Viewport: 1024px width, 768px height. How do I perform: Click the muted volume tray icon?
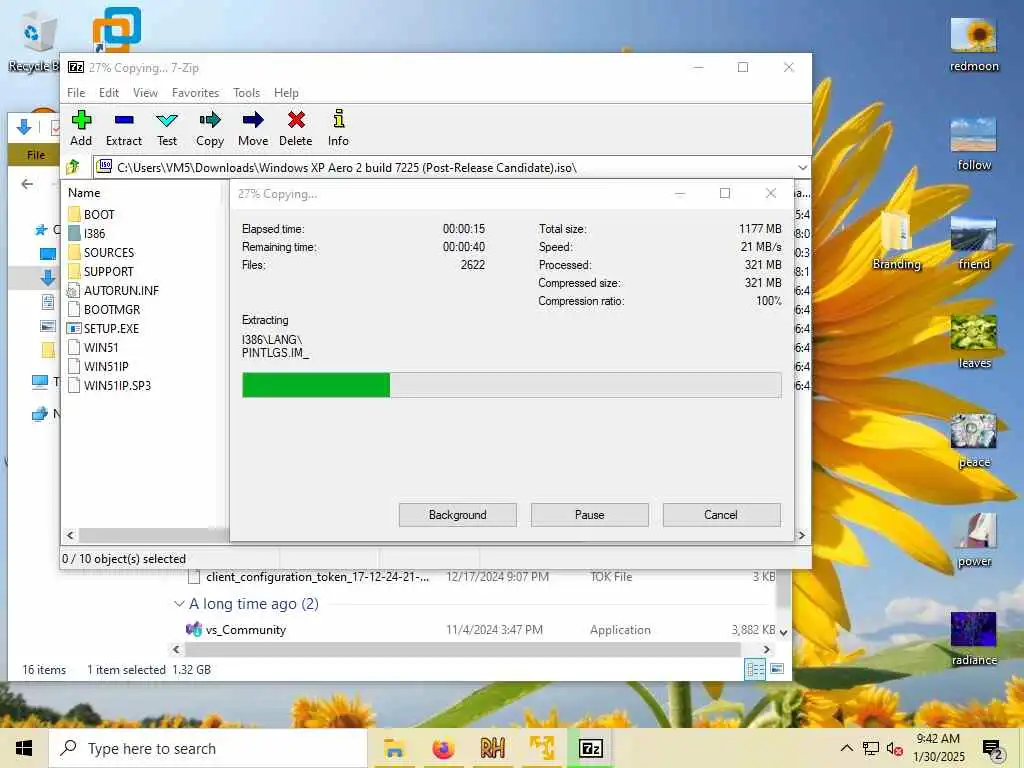[893, 748]
